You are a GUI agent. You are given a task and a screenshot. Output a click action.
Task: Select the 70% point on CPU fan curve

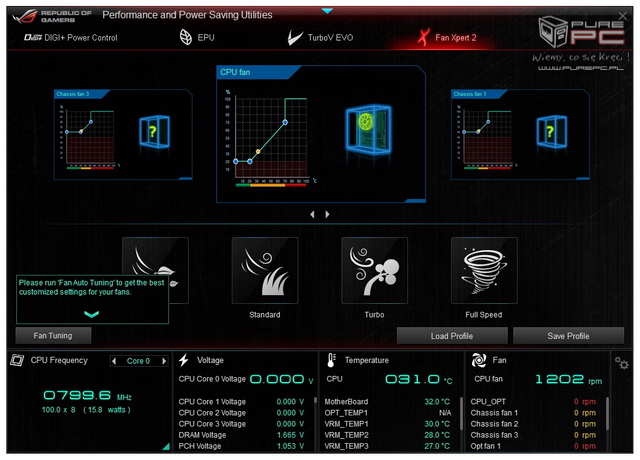(x=285, y=122)
